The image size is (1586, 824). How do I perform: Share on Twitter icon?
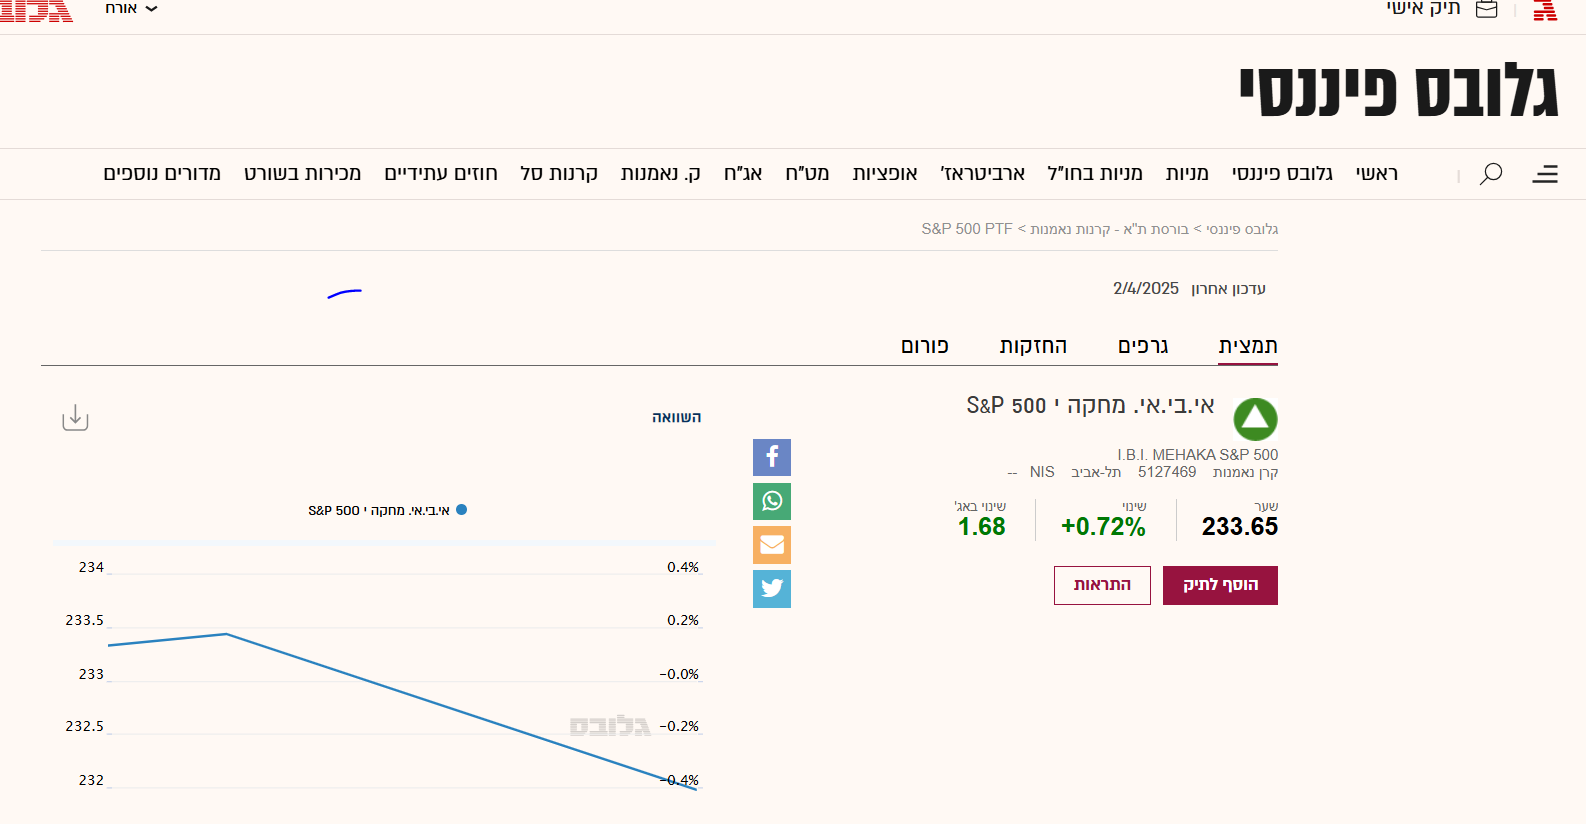coord(772,589)
